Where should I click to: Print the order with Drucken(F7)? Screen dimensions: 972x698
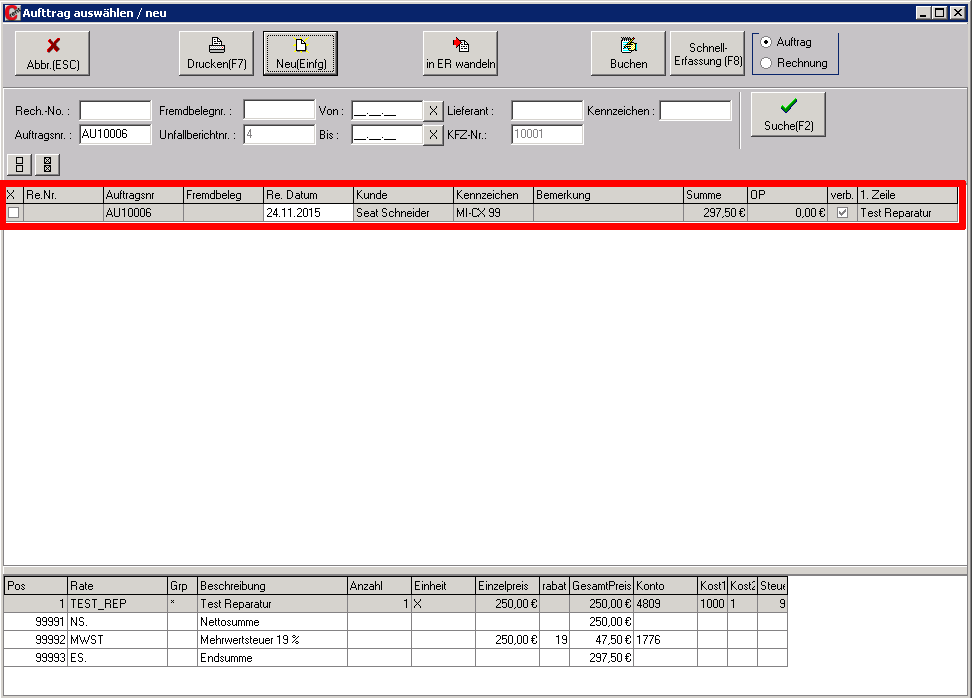pyautogui.click(x=216, y=53)
